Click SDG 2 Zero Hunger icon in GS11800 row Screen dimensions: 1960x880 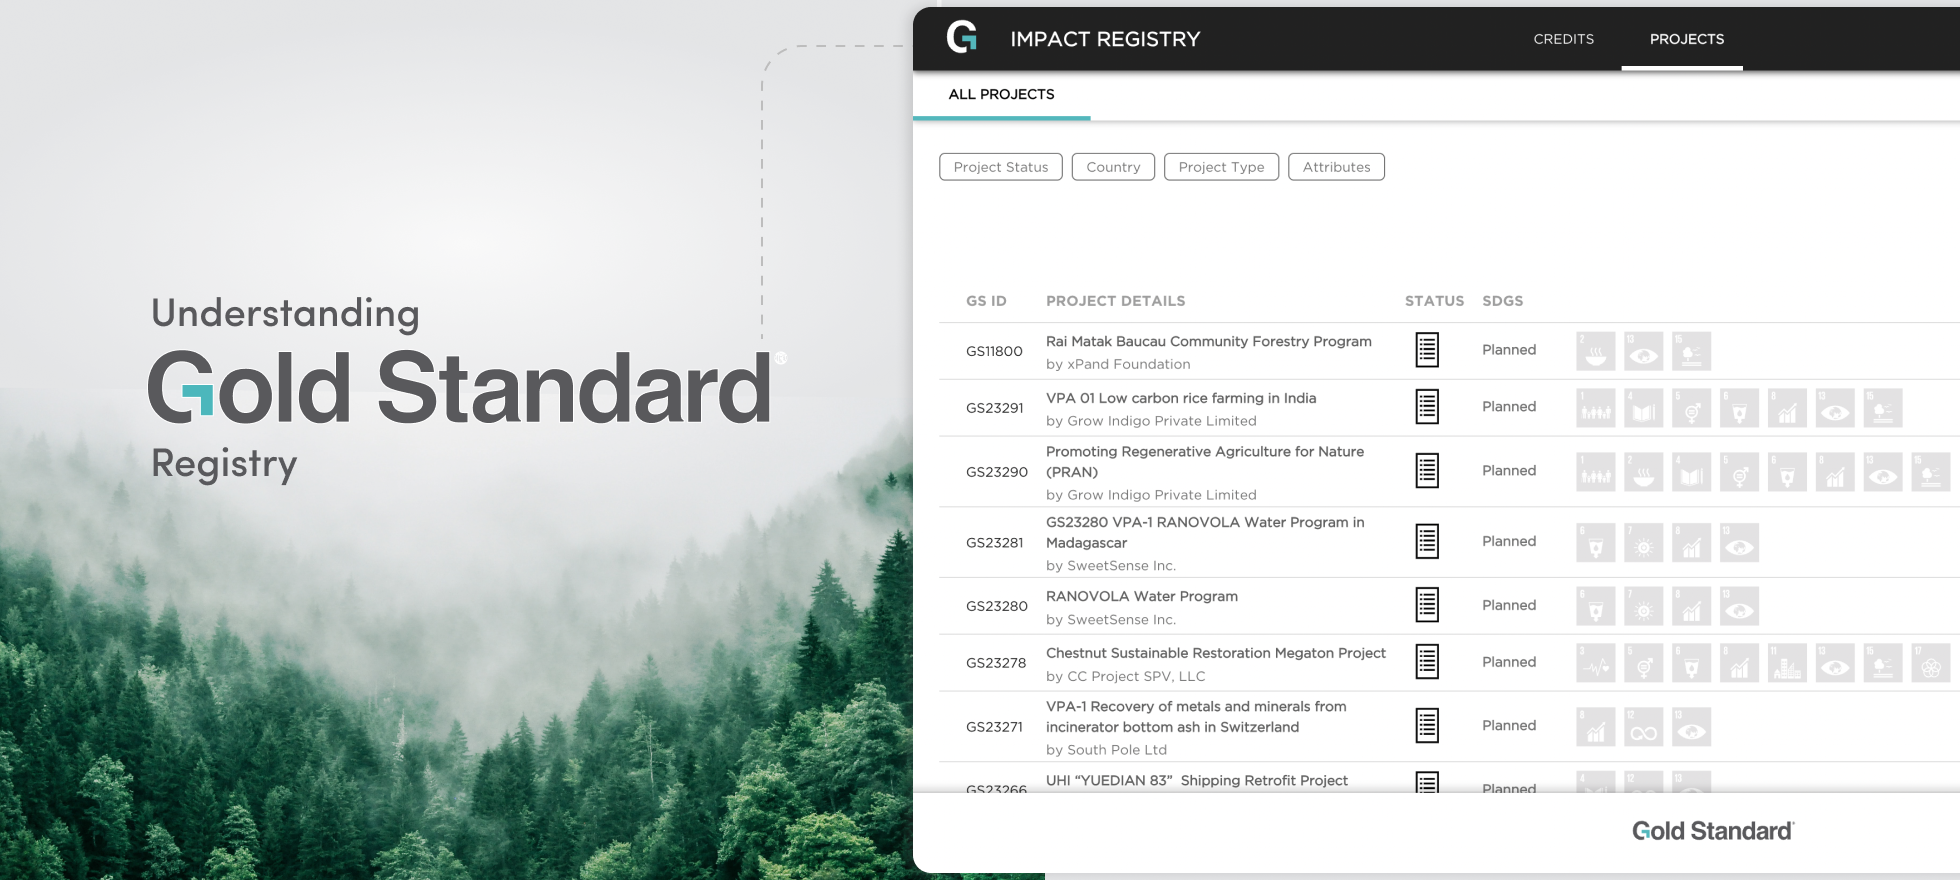click(x=1596, y=351)
